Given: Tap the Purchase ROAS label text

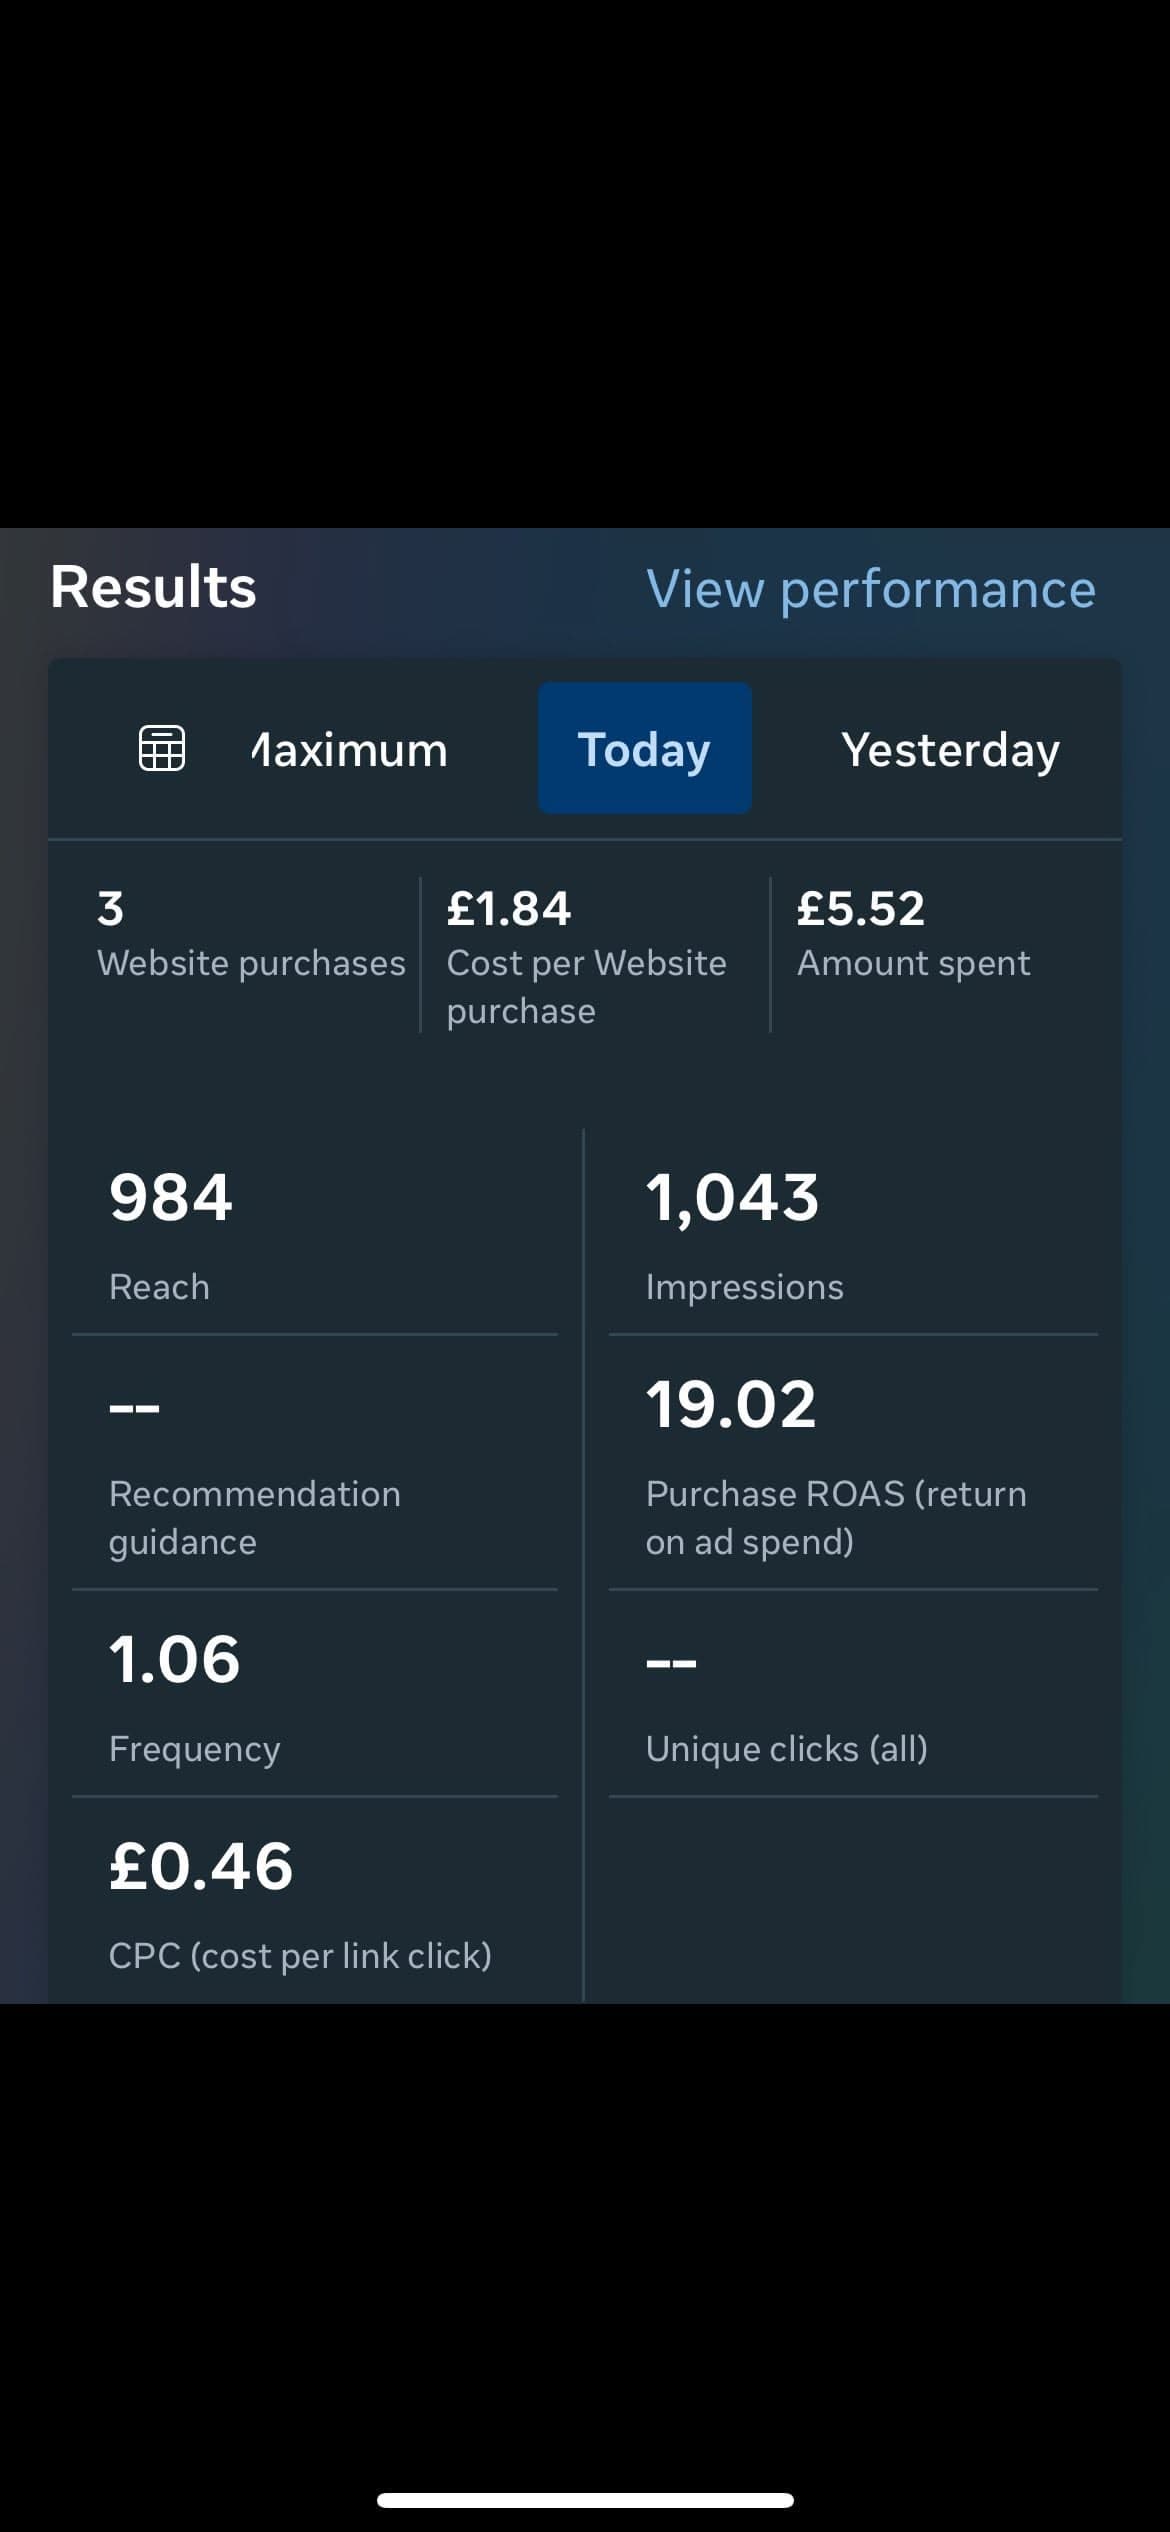Looking at the screenshot, I should [x=835, y=1517].
